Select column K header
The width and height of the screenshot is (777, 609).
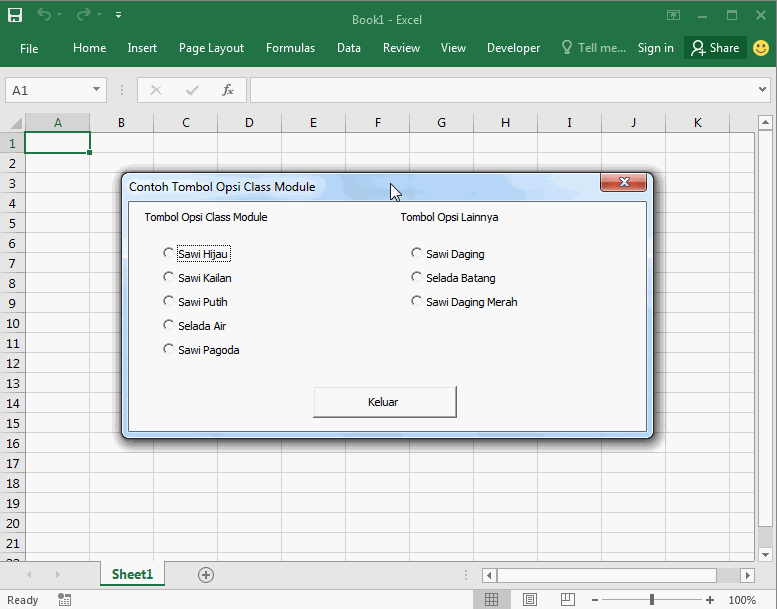pyautogui.click(x=697, y=122)
